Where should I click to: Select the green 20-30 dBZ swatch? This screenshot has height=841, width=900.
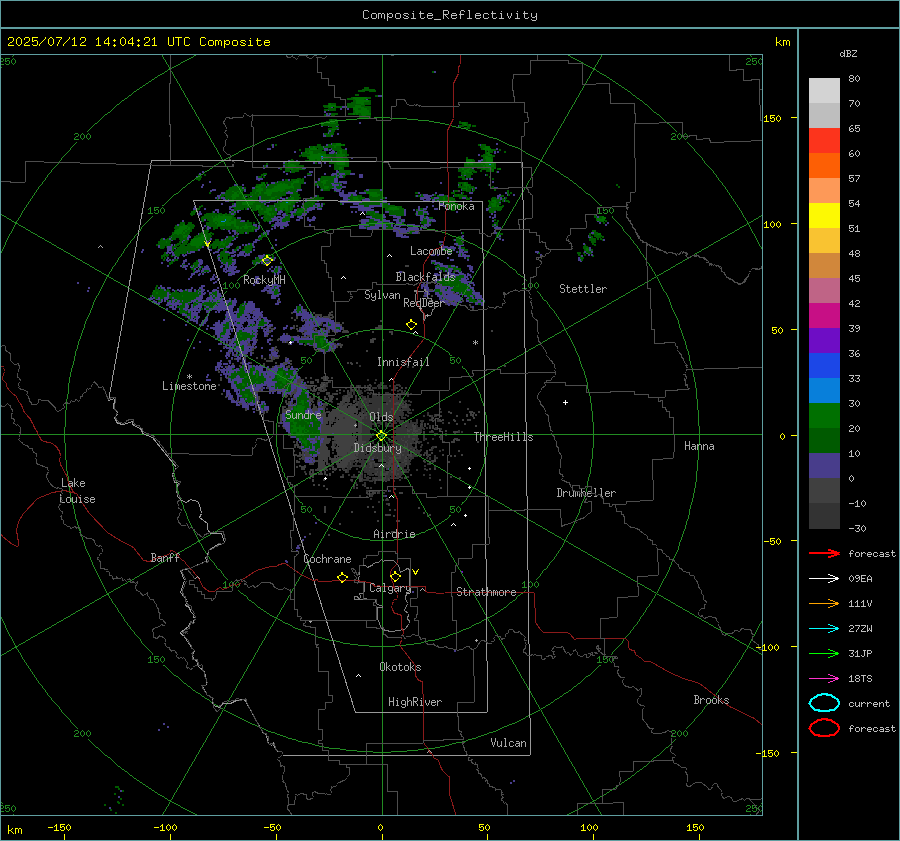click(x=824, y=416)
